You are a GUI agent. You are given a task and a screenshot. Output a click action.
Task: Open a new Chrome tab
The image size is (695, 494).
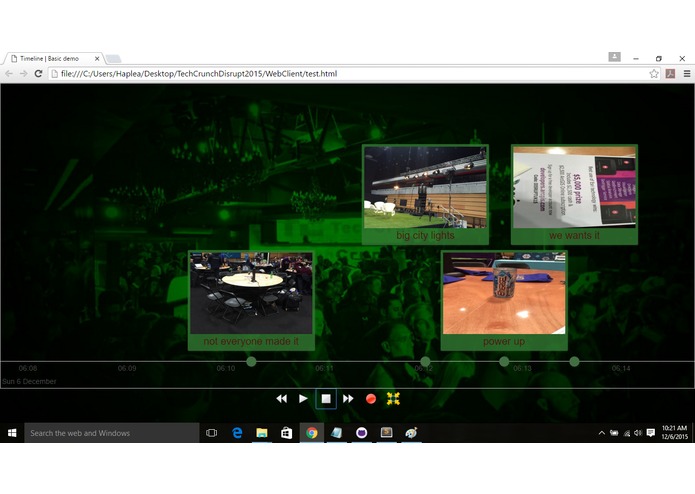click(x=113, y=59)
